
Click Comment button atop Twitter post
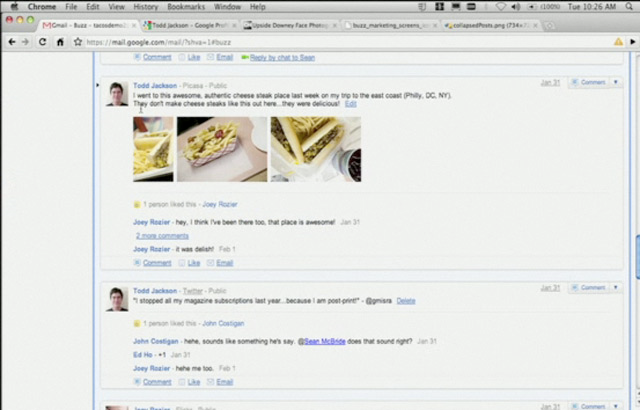589,288
